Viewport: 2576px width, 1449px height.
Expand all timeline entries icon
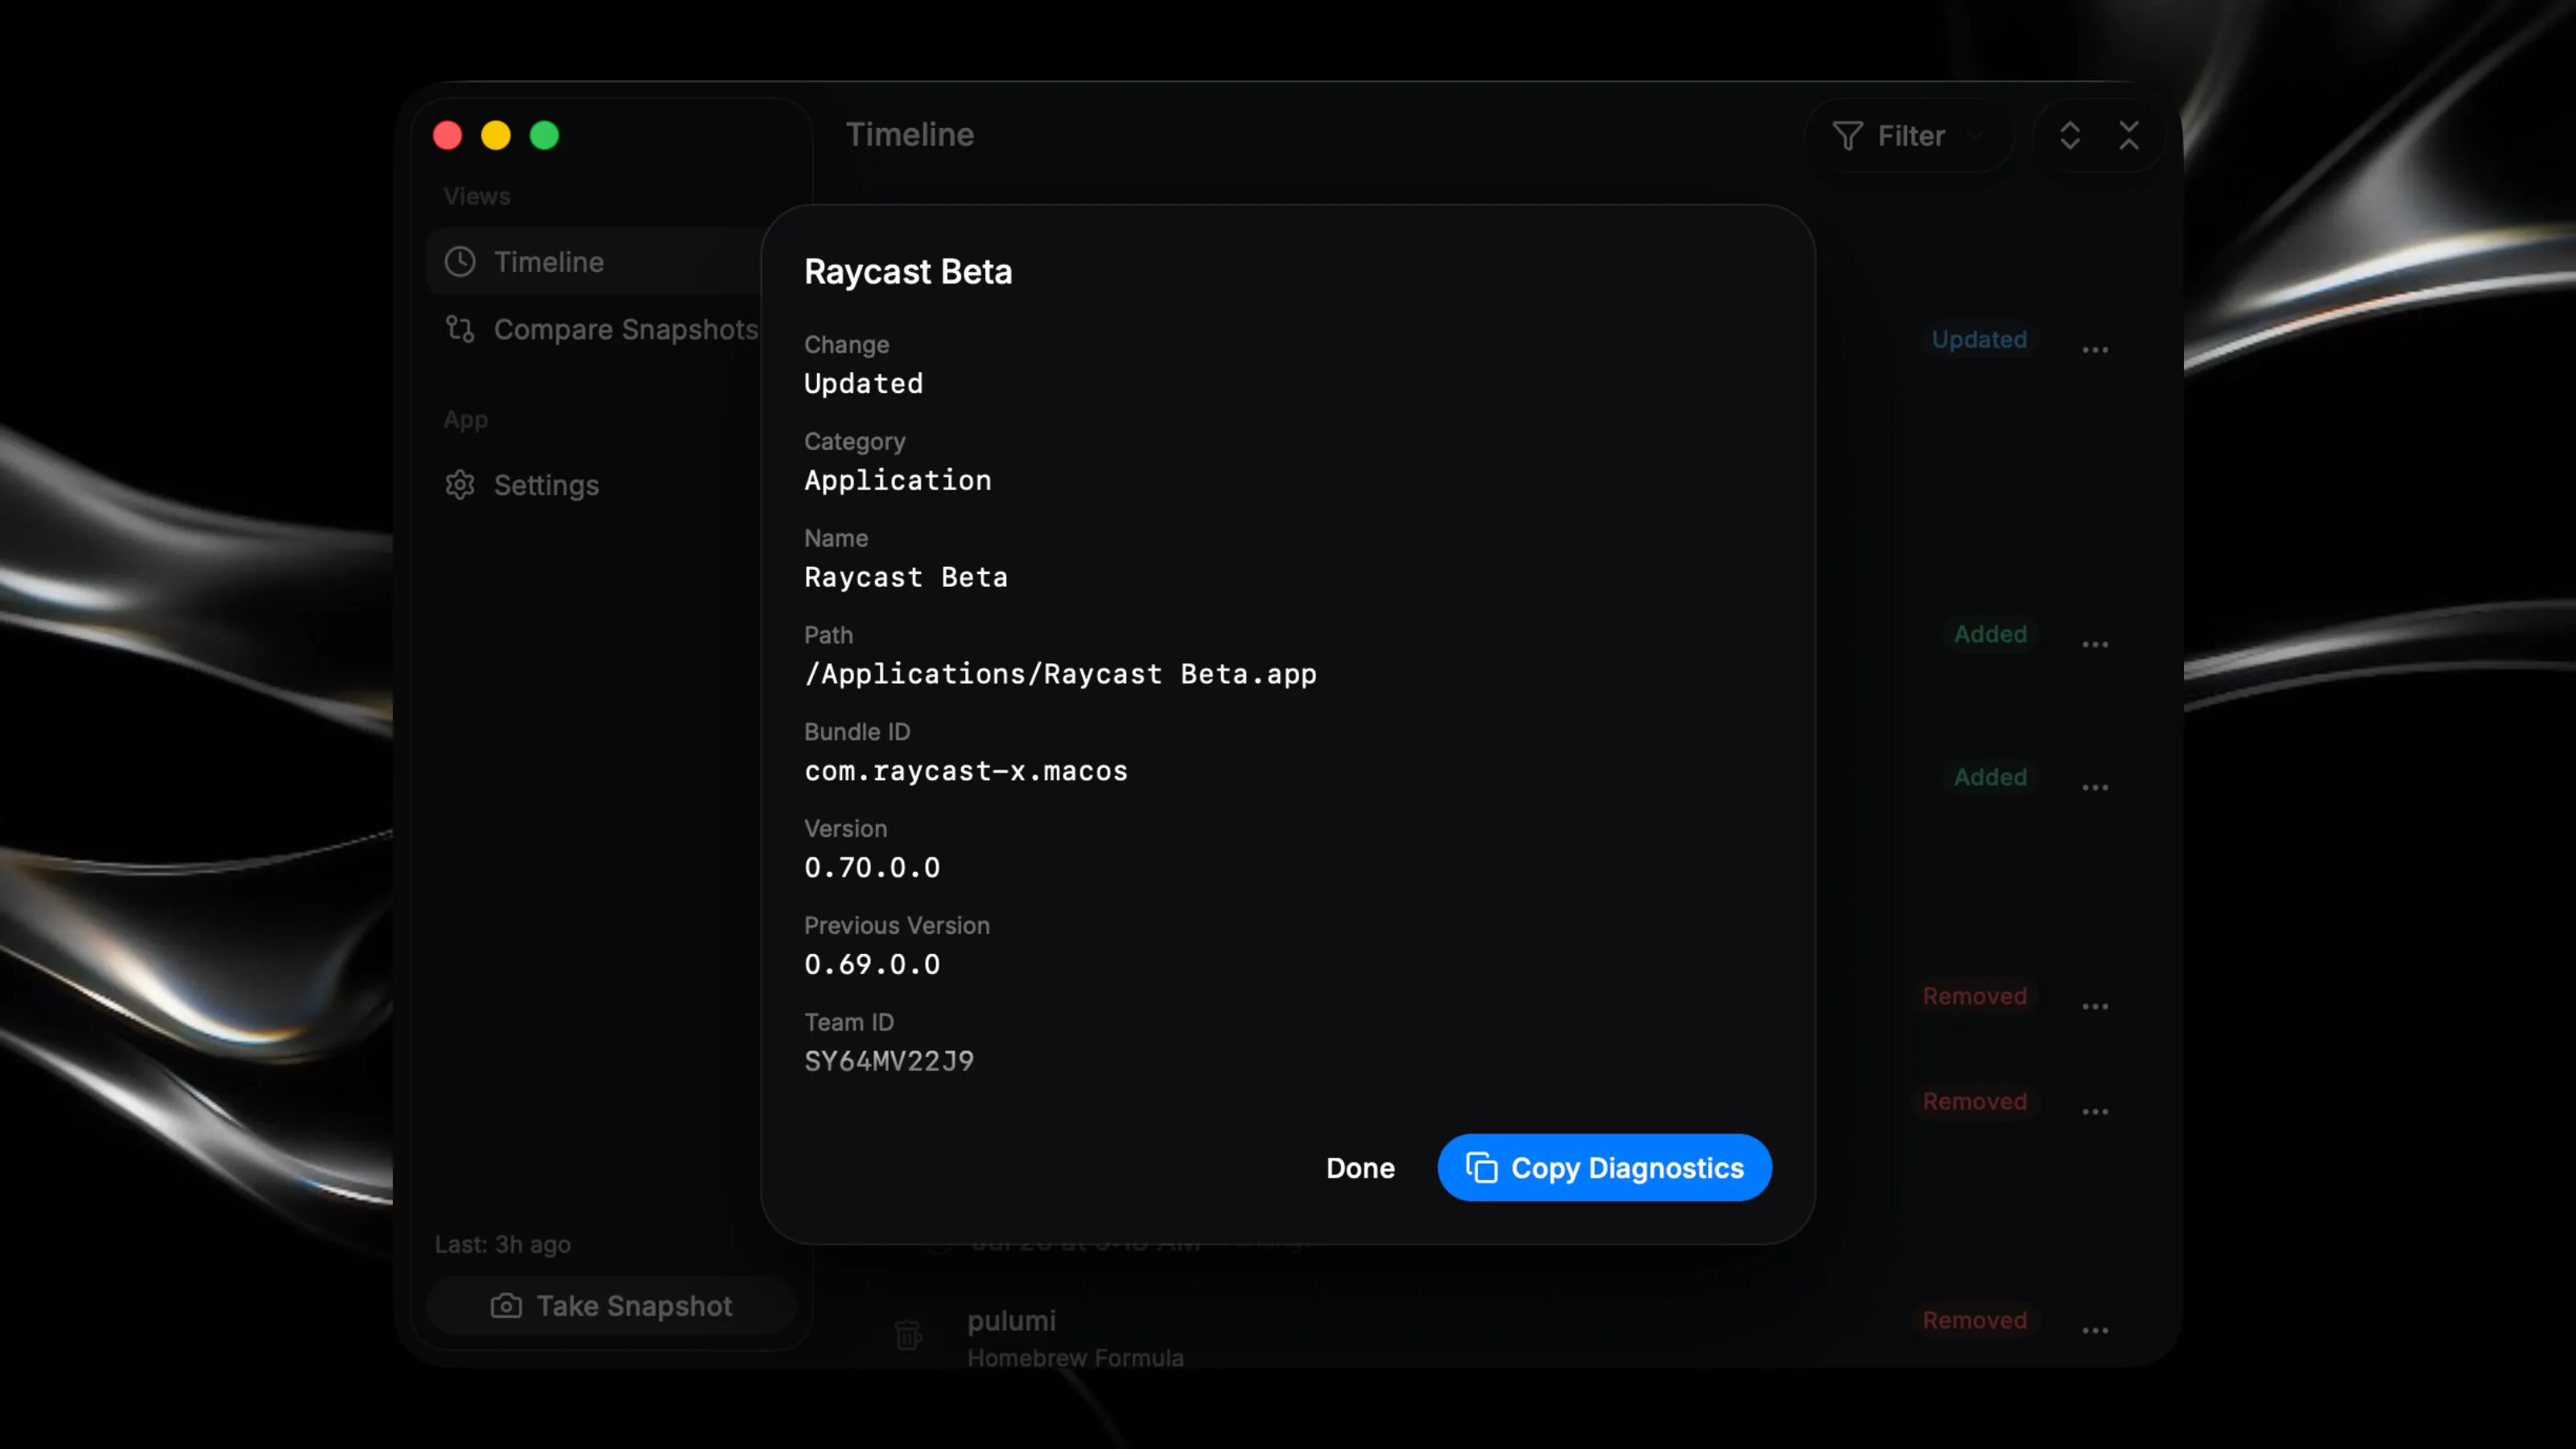[x=2070, y=135]
